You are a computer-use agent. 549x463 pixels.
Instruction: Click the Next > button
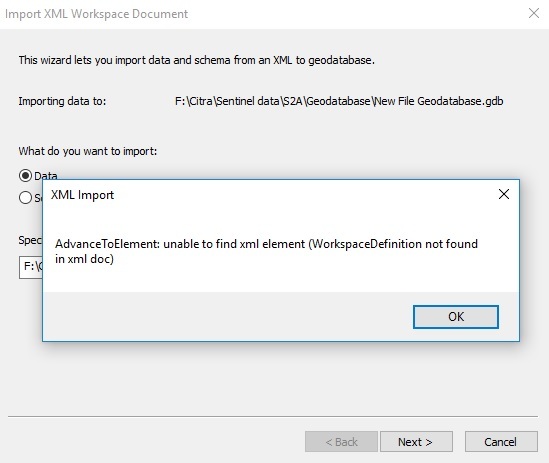click(416, 442)
